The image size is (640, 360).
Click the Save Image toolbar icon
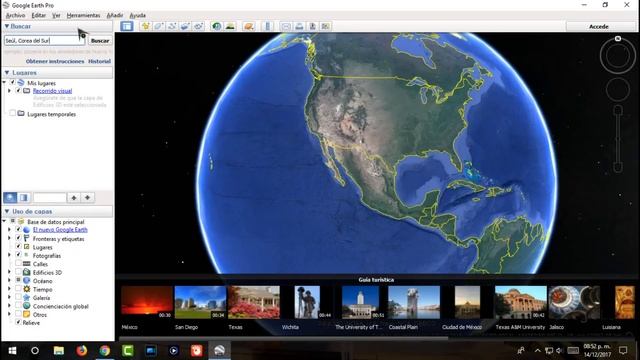pos(312,26)
